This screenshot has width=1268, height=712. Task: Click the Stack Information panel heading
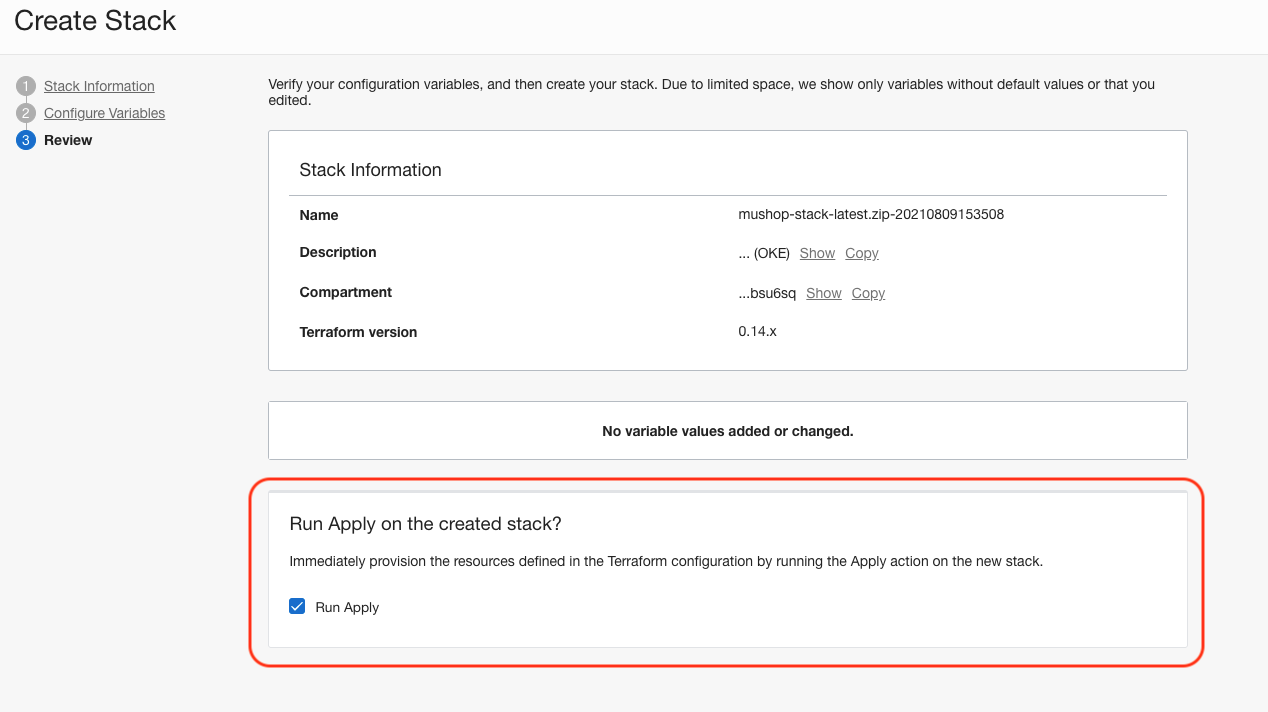pyautogui.click(x=370, y=170)
